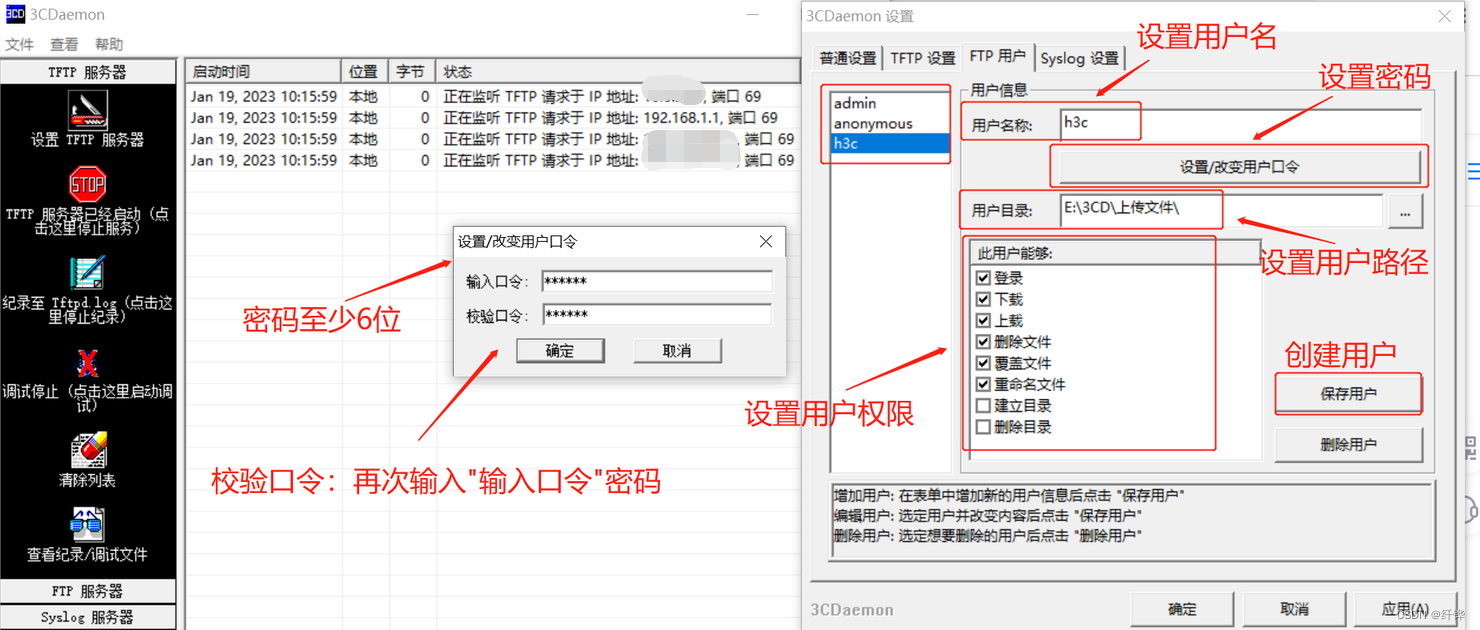
Task: Click the clear list eraser icon
Action: point(87,450)
